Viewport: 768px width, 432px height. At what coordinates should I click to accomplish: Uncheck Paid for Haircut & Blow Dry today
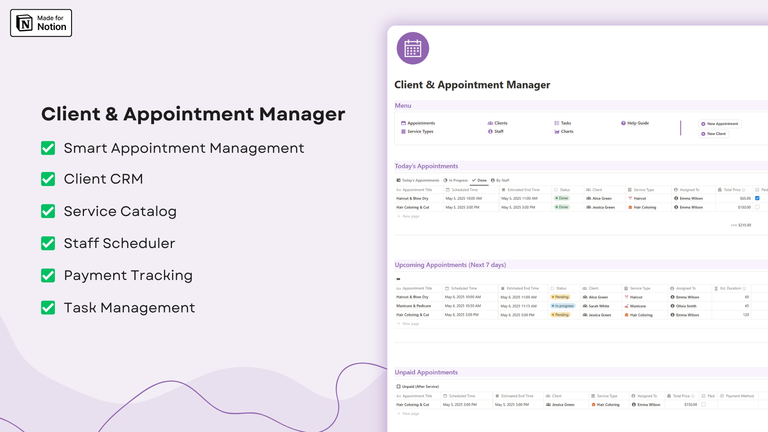click(757, 198)
